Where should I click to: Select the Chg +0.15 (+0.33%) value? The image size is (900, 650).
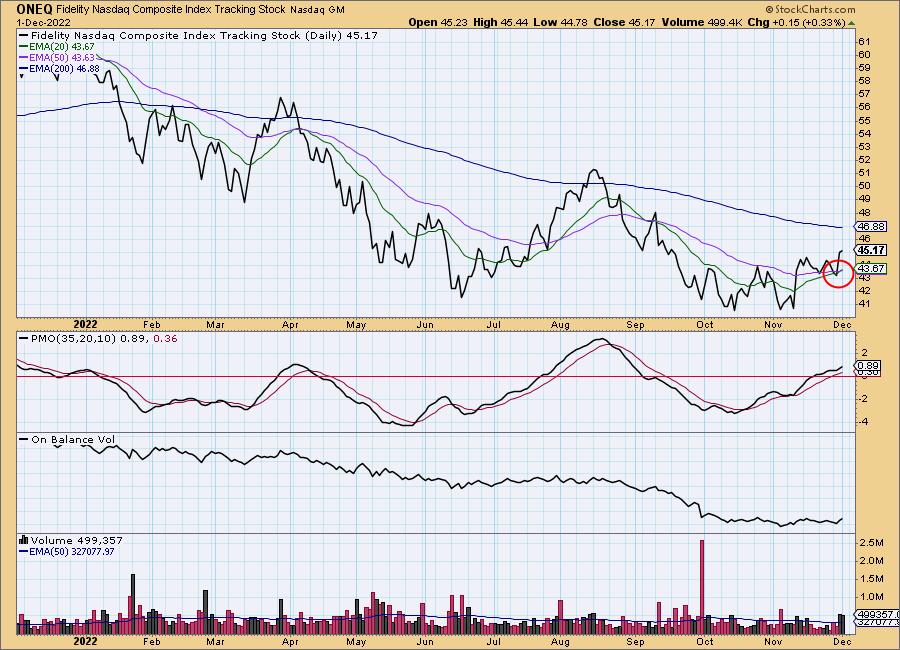797,22
